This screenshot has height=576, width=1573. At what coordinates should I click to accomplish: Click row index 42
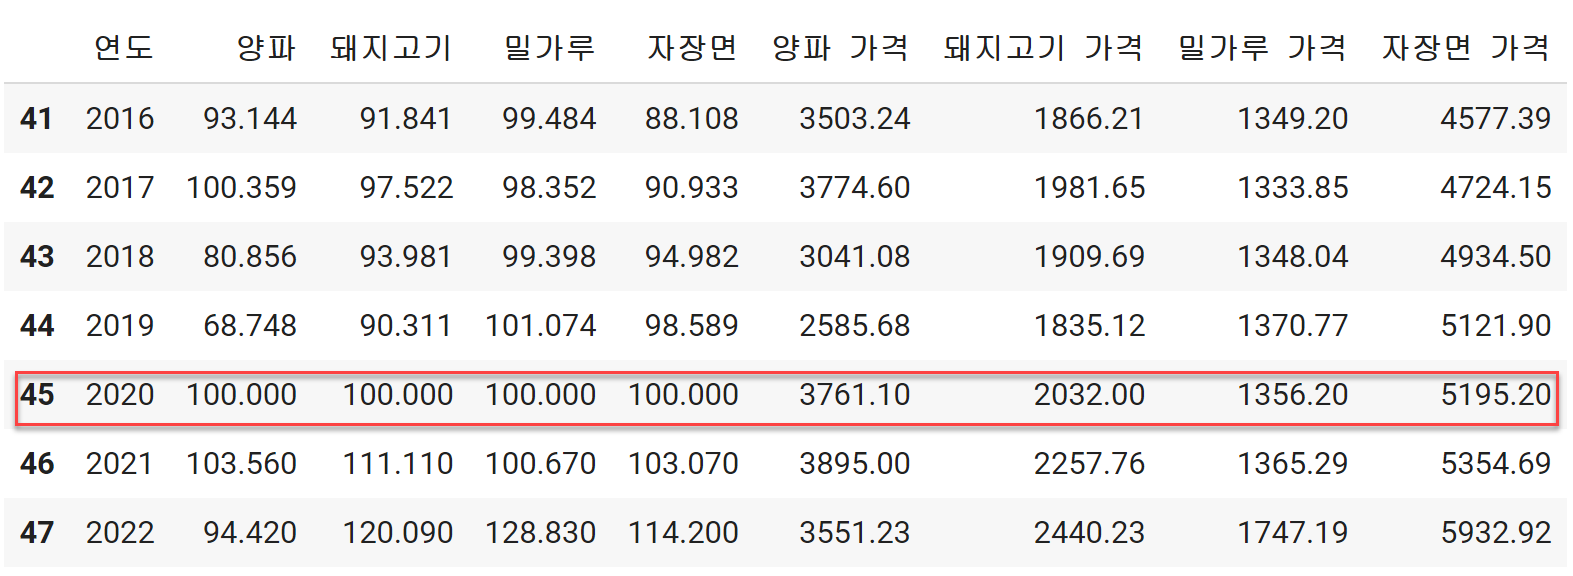37,188
